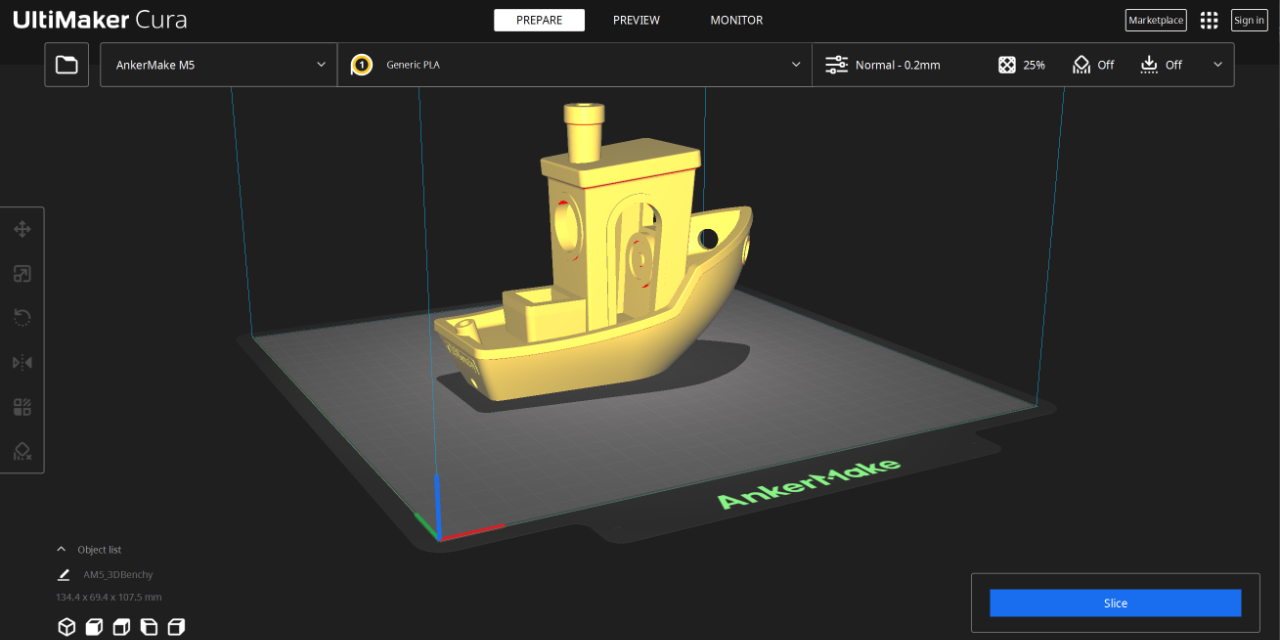Viewport: 1280px width, 640px height.
Task: Switch to the PREVIEW tab
Action: point(636,20)
